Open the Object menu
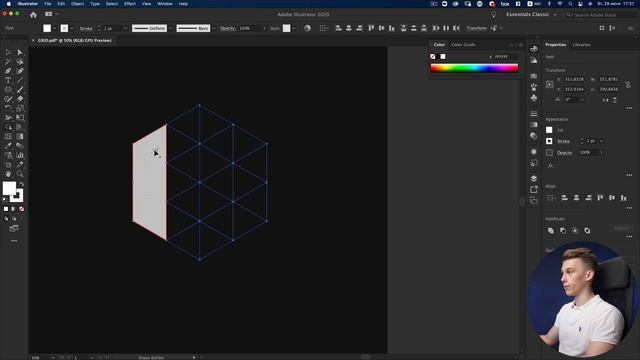Image resolution: width=640 pixels, height=360 pixels. point(78,4)
